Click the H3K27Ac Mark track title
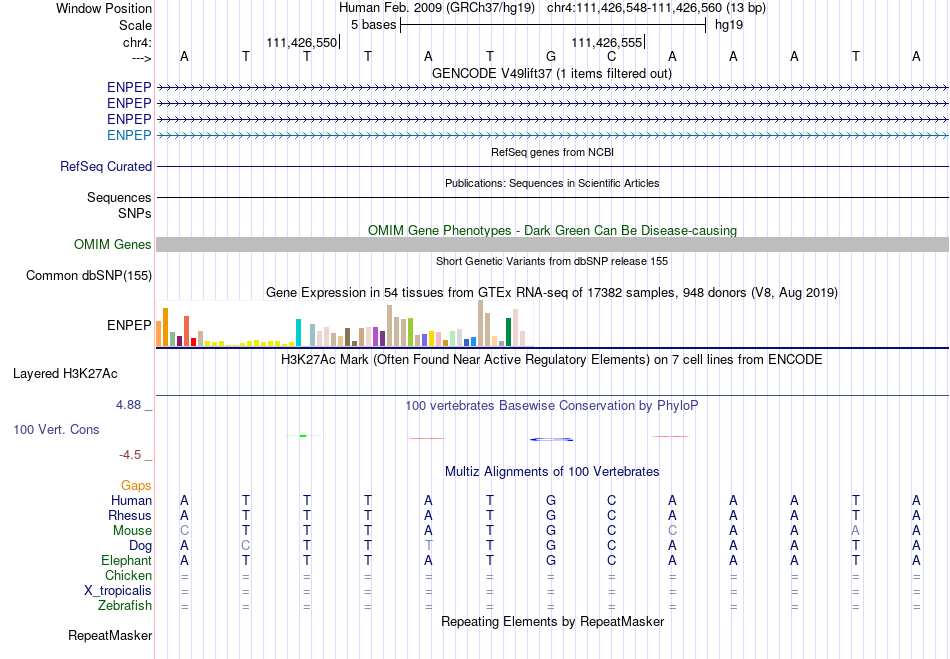Image resolution: width=950 pixels, height=659 pixels. click(552, 360)
